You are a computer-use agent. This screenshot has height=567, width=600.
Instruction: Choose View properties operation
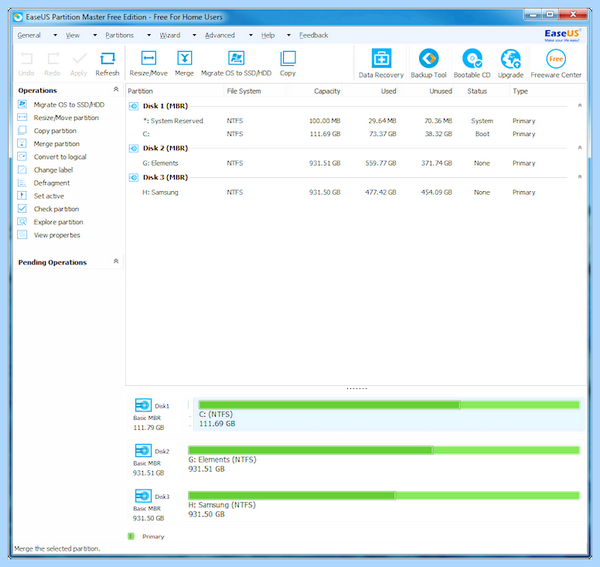click(x=57, y=235)
